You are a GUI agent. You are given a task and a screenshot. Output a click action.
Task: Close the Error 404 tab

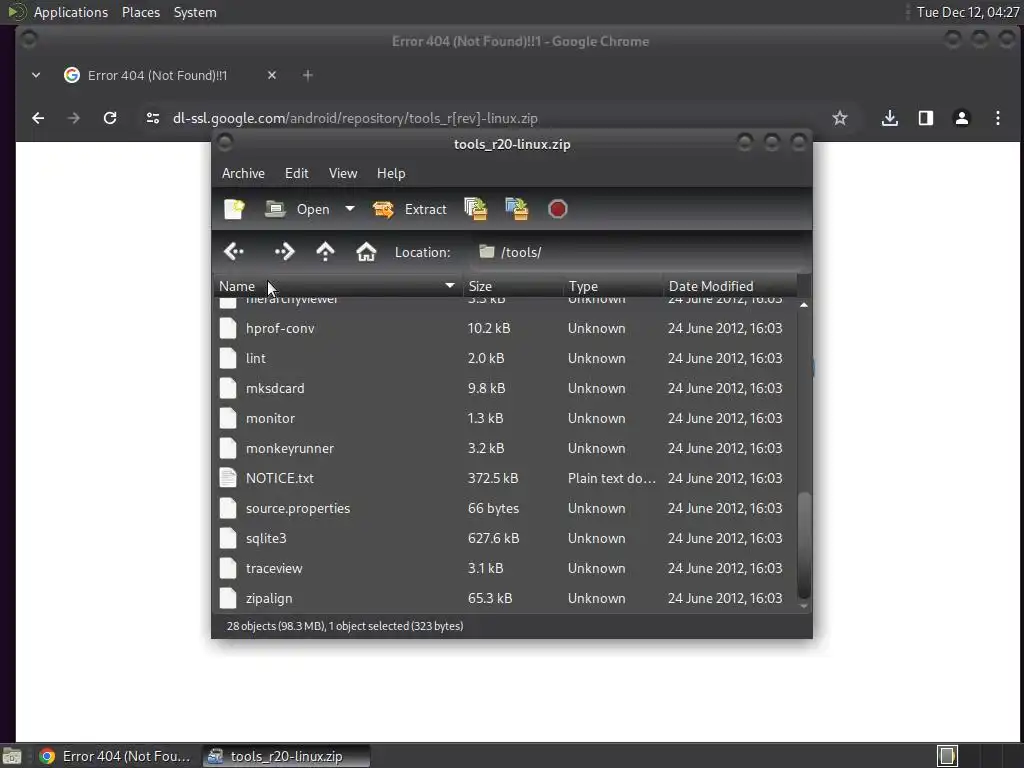click(x=272, y=75)
